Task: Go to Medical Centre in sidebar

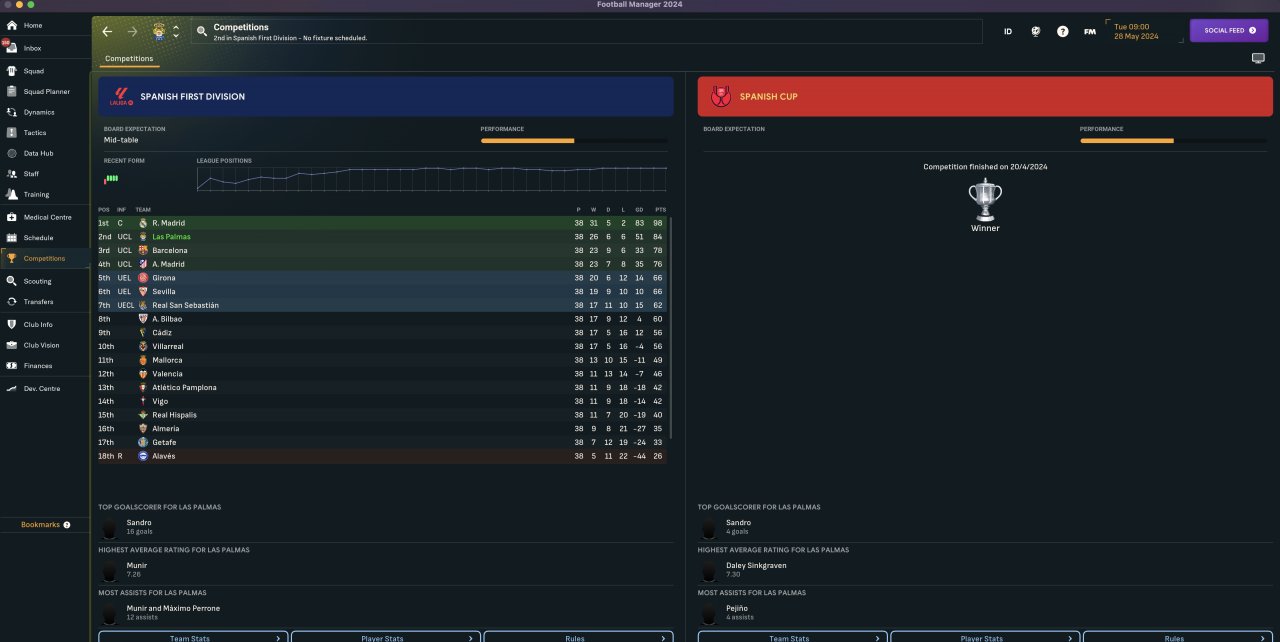Action: pos(47,217)
